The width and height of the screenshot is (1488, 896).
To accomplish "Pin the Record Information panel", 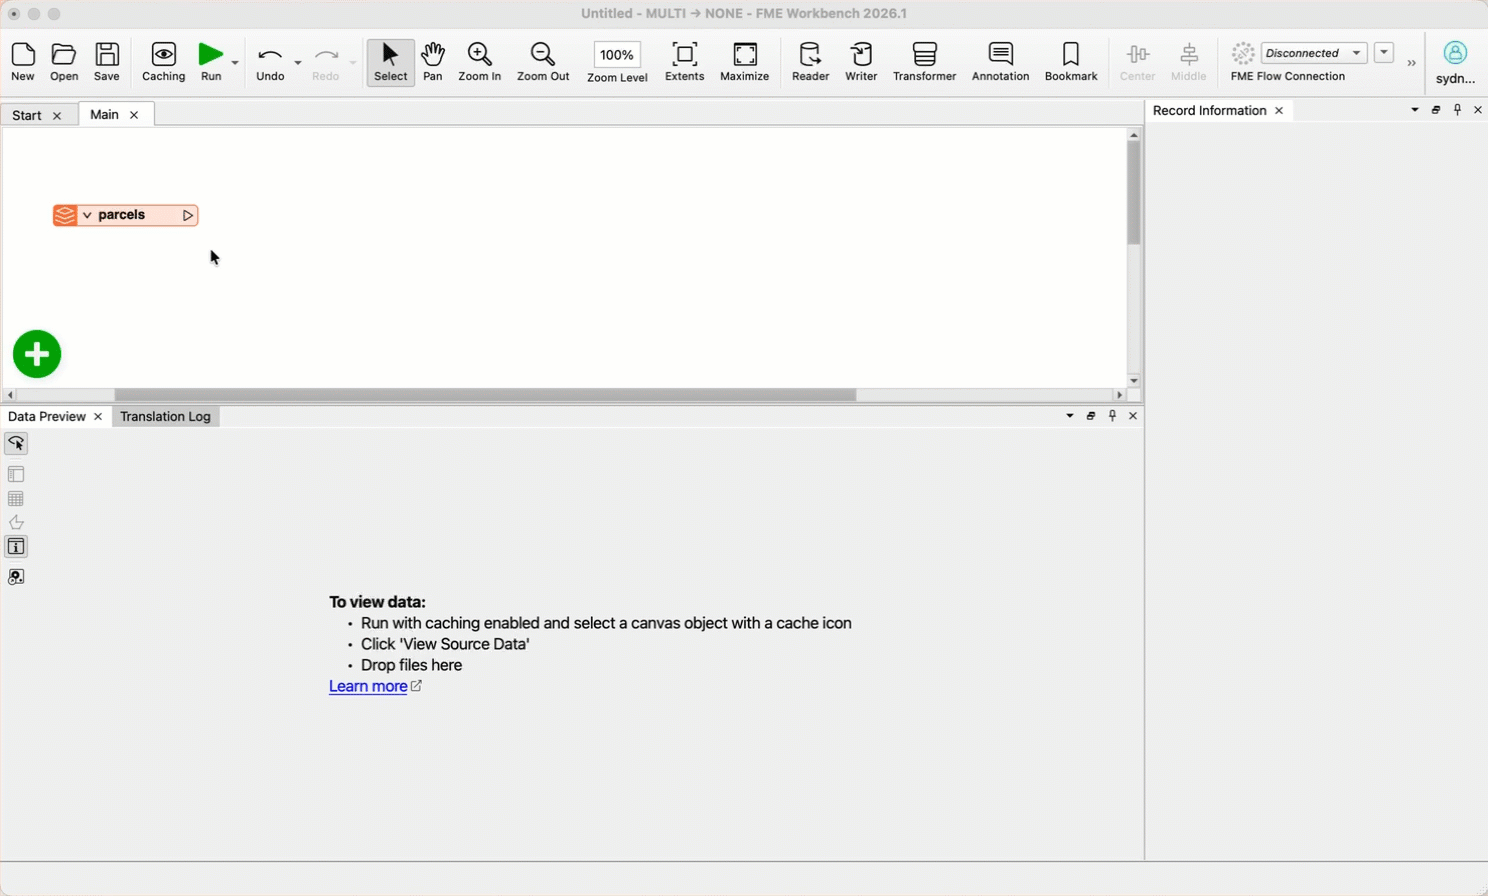I will [x=1457, y=110].
